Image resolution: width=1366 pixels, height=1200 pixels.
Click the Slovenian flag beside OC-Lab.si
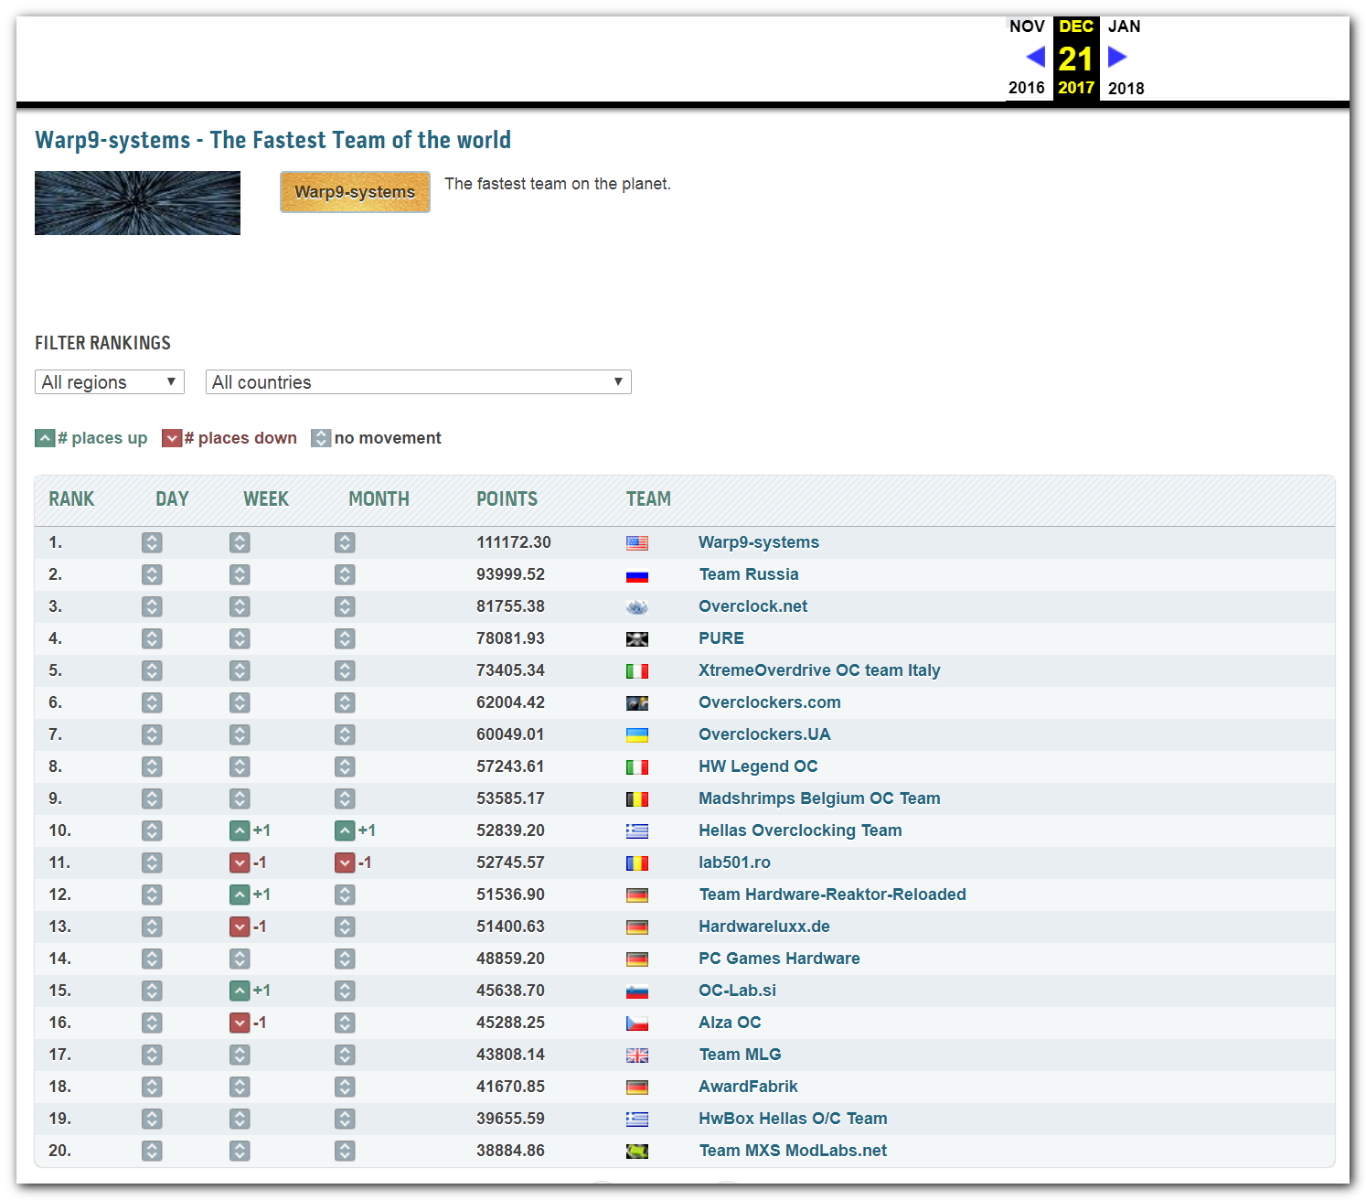tap(637, 991)
